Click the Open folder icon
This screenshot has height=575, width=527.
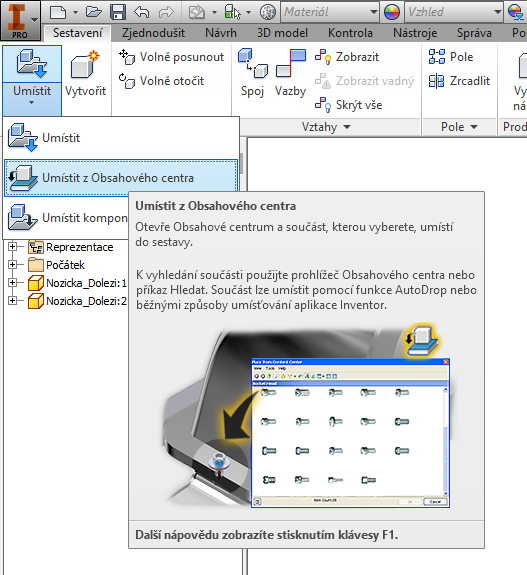[94, 12]
